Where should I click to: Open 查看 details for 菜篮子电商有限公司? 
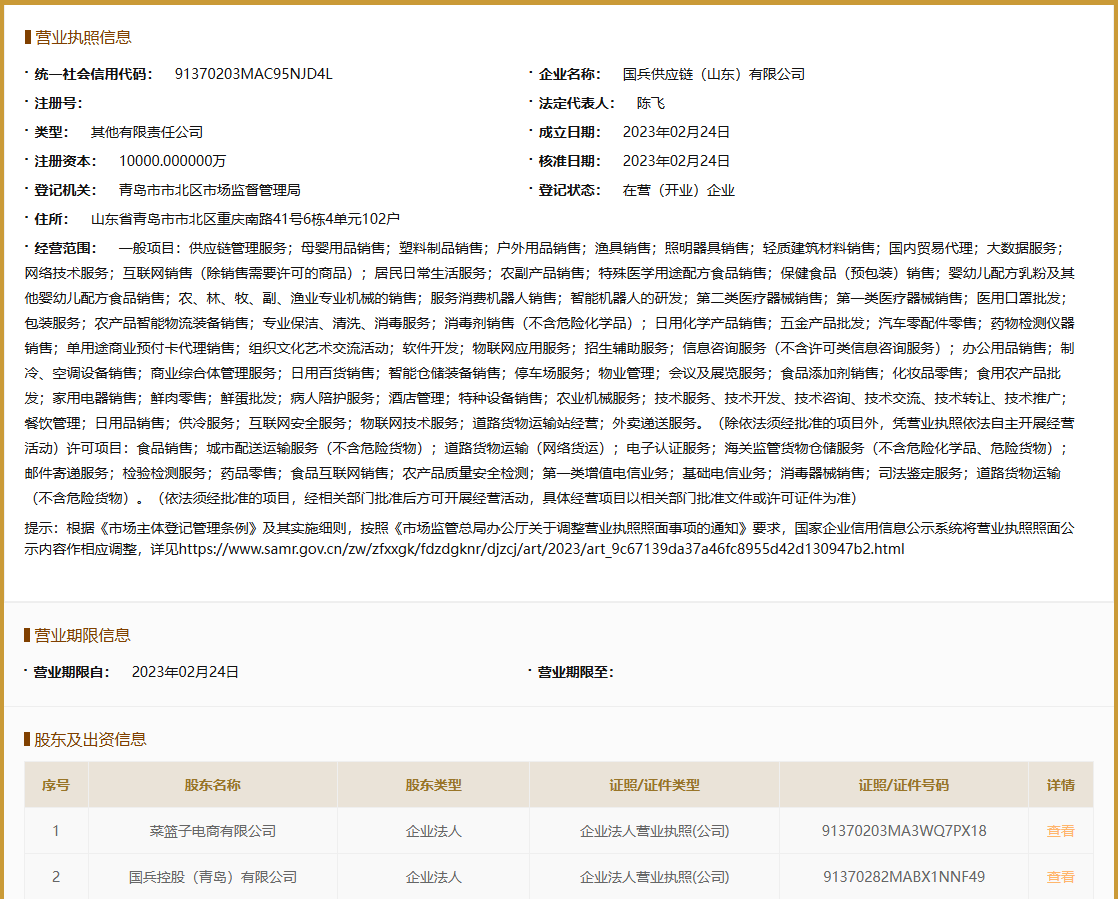coord(1060,831)
